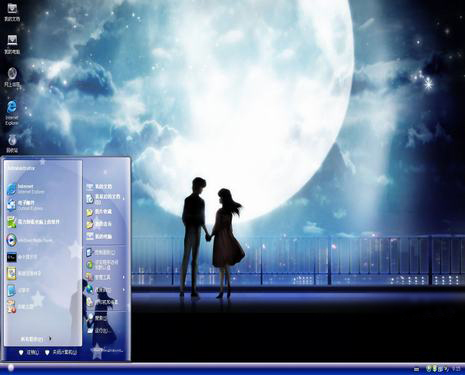Open the Network Places desktop icon
Screen dimensions: 465x375
click(x=12, y=77)
